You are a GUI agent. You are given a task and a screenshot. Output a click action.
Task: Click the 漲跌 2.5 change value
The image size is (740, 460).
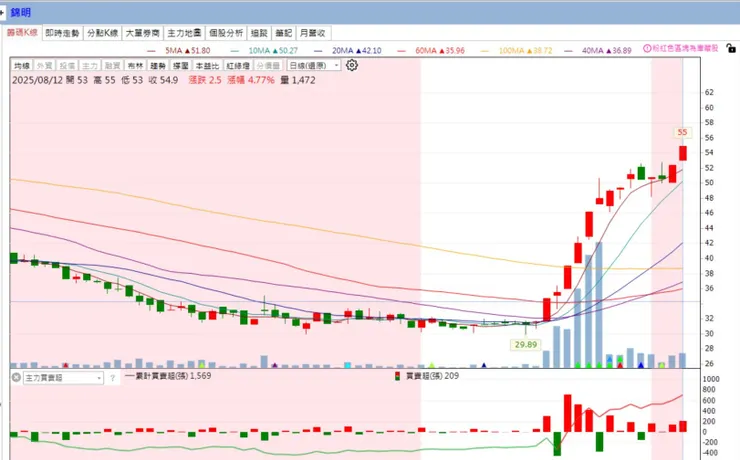(x=205, y=80)
